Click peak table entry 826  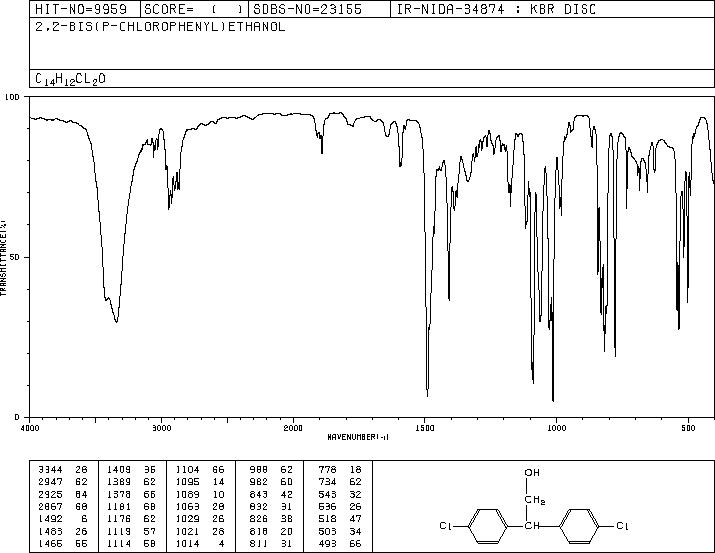tap(259, 519)
